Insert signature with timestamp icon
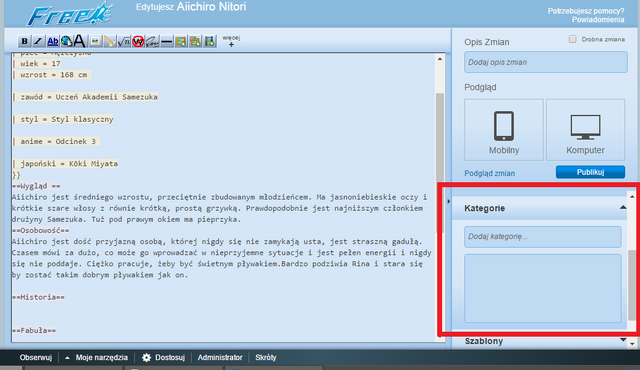The height and width of the screenshot is (370, 640). tap(152, 41)
